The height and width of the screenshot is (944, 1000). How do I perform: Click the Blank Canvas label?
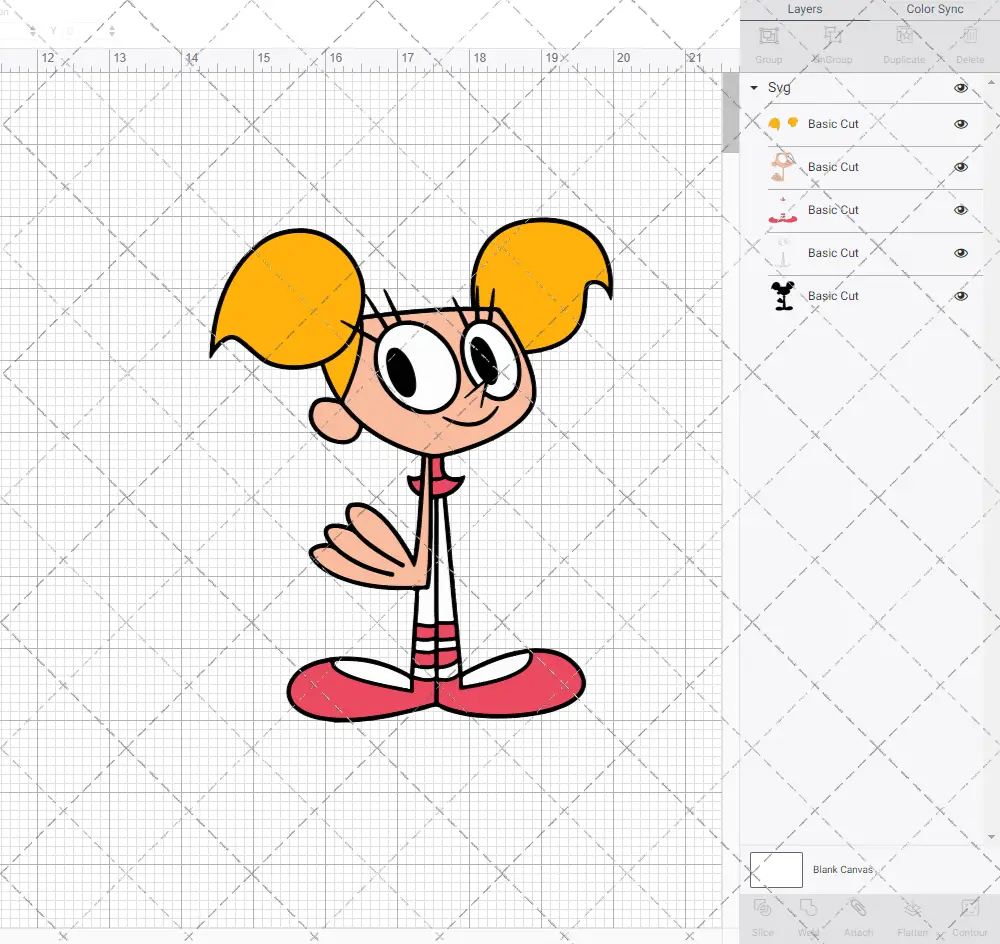click(x=842, y=869)
